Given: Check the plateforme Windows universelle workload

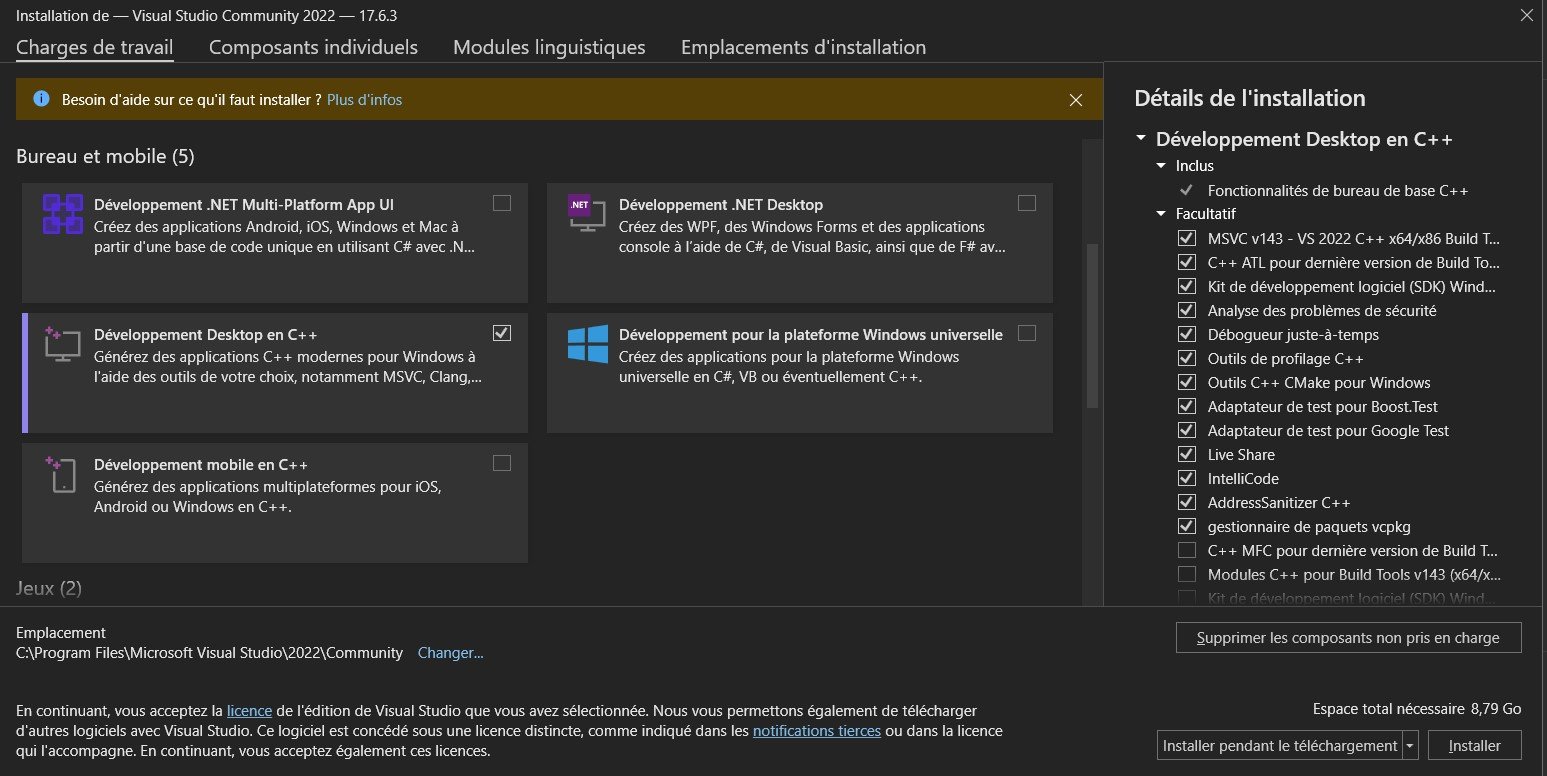Looking at the screenshot, I should point(1027,333).
